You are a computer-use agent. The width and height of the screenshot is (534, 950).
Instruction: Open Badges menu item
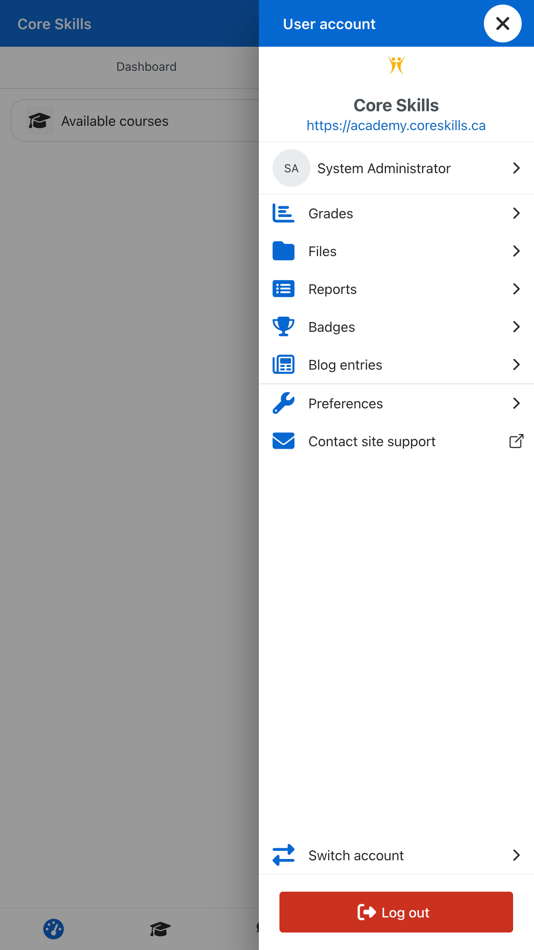tap(396, 327)
